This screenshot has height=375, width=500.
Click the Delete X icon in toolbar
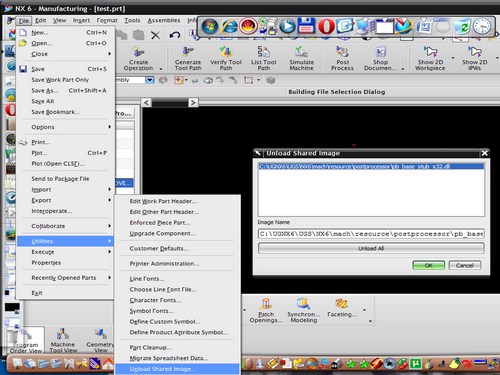[155, 35]
